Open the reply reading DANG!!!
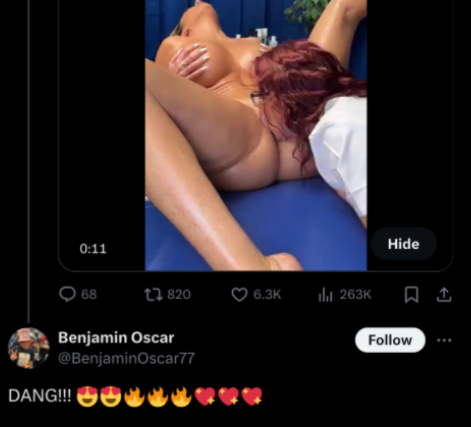Viewport: 471px width, 427px height. pos(135,396)
